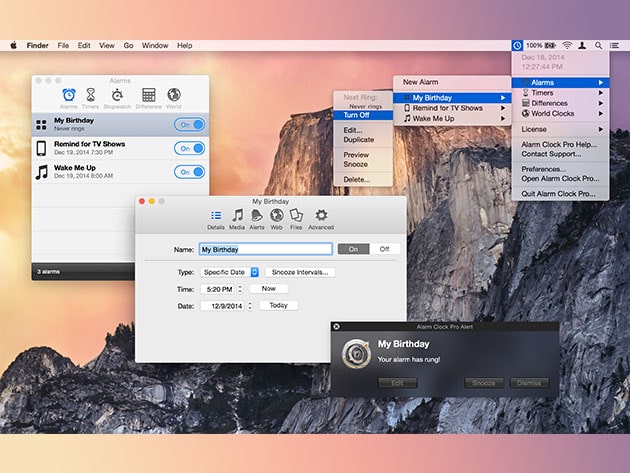Viewport: 630px width, 473px height.
Task: Click the music note icon for Wake Me Up
Action: 41,172
